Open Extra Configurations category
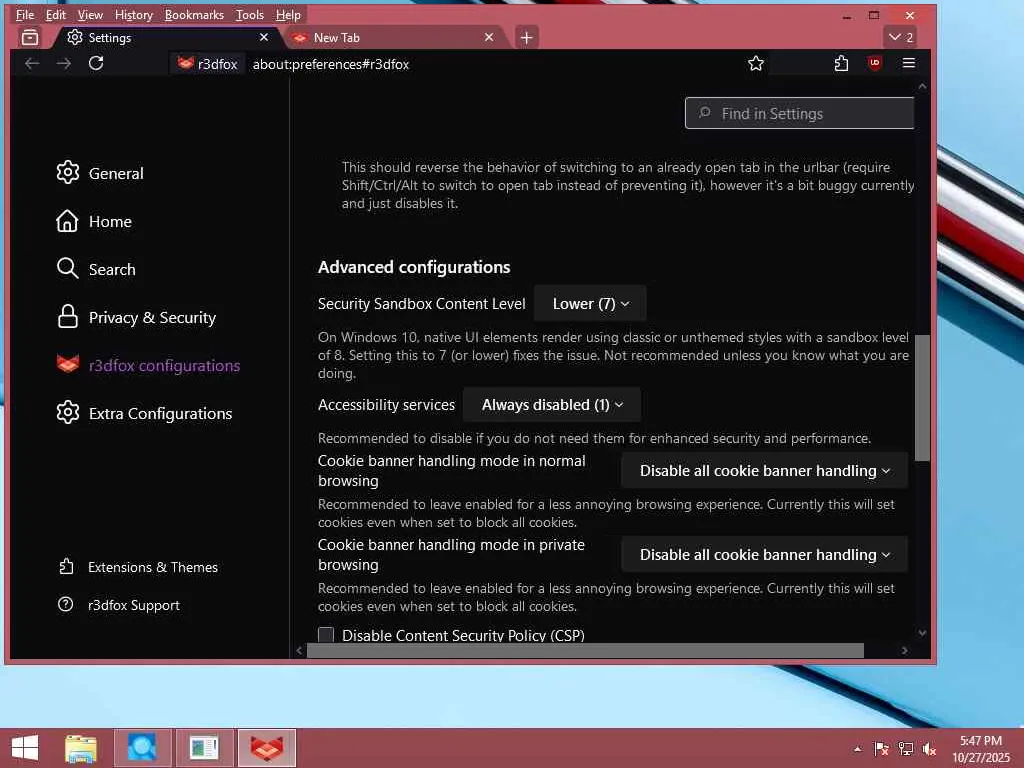1024x768 pixels. tap(144, 413)
